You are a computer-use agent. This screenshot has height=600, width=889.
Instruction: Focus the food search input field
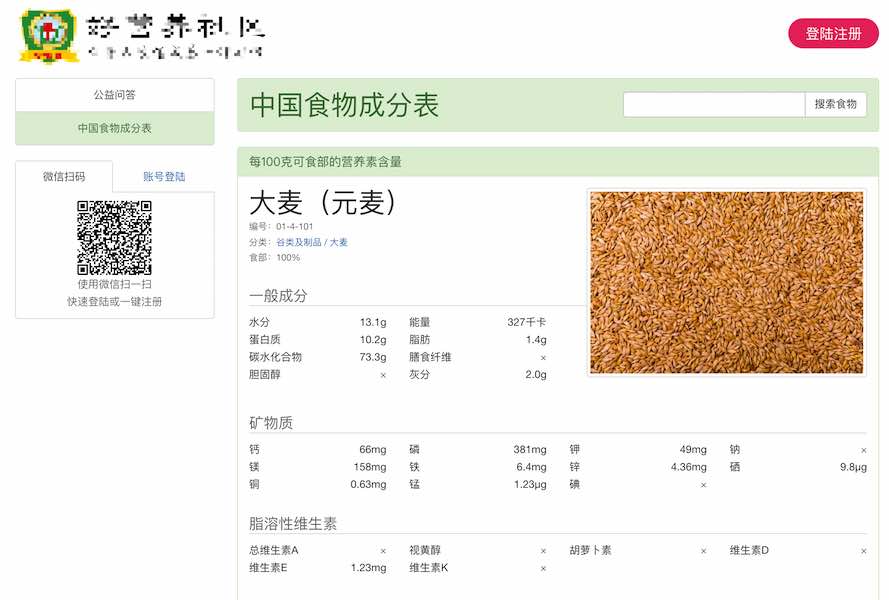(714, 104)
